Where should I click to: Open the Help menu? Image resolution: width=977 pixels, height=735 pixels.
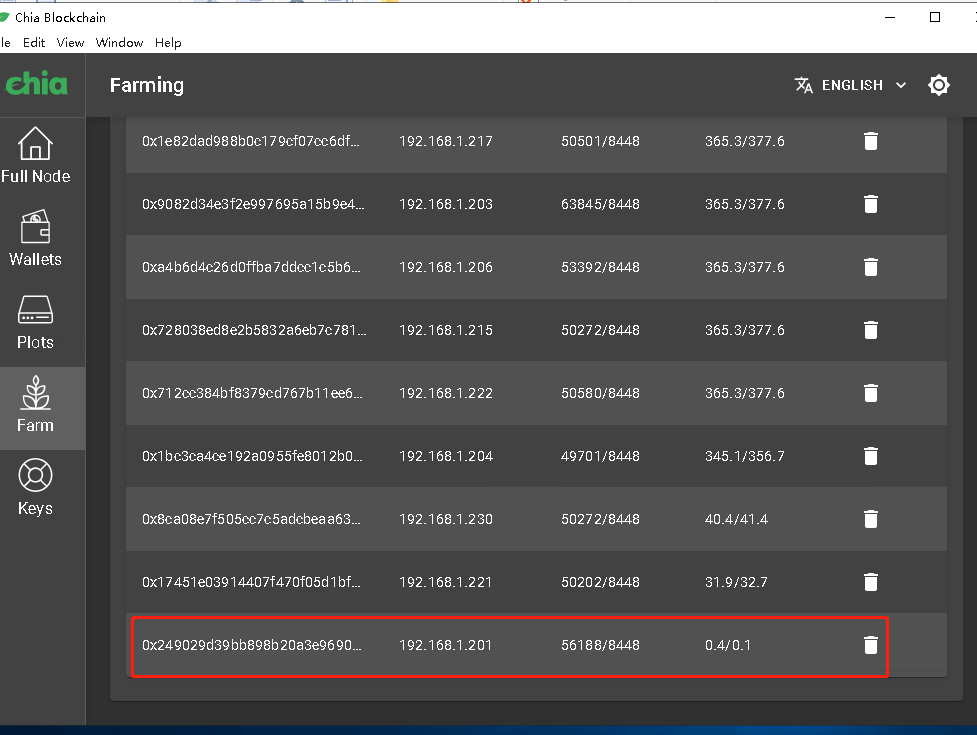click(168, 42)
